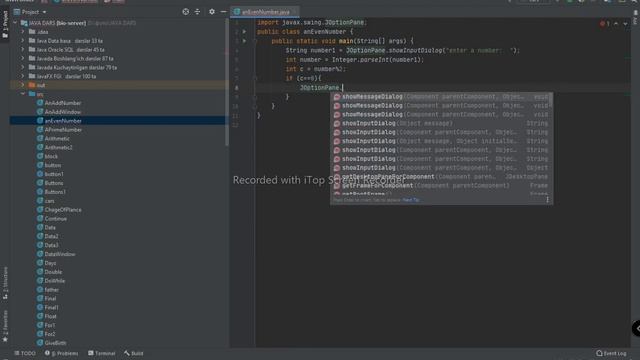Select Data2 class in tree
640x360 pixels.
(x=51, y=236)
